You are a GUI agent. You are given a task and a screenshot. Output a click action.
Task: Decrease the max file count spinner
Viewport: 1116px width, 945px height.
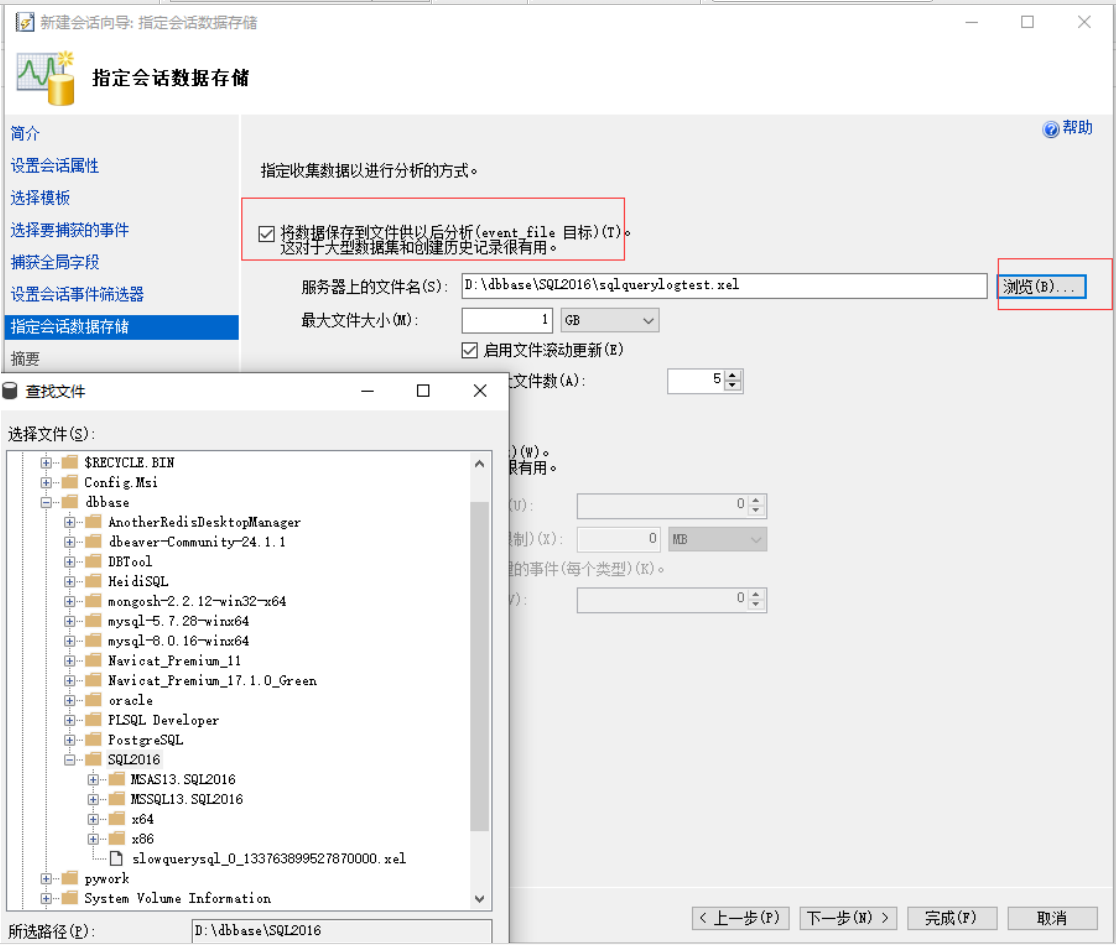[733, 386]
